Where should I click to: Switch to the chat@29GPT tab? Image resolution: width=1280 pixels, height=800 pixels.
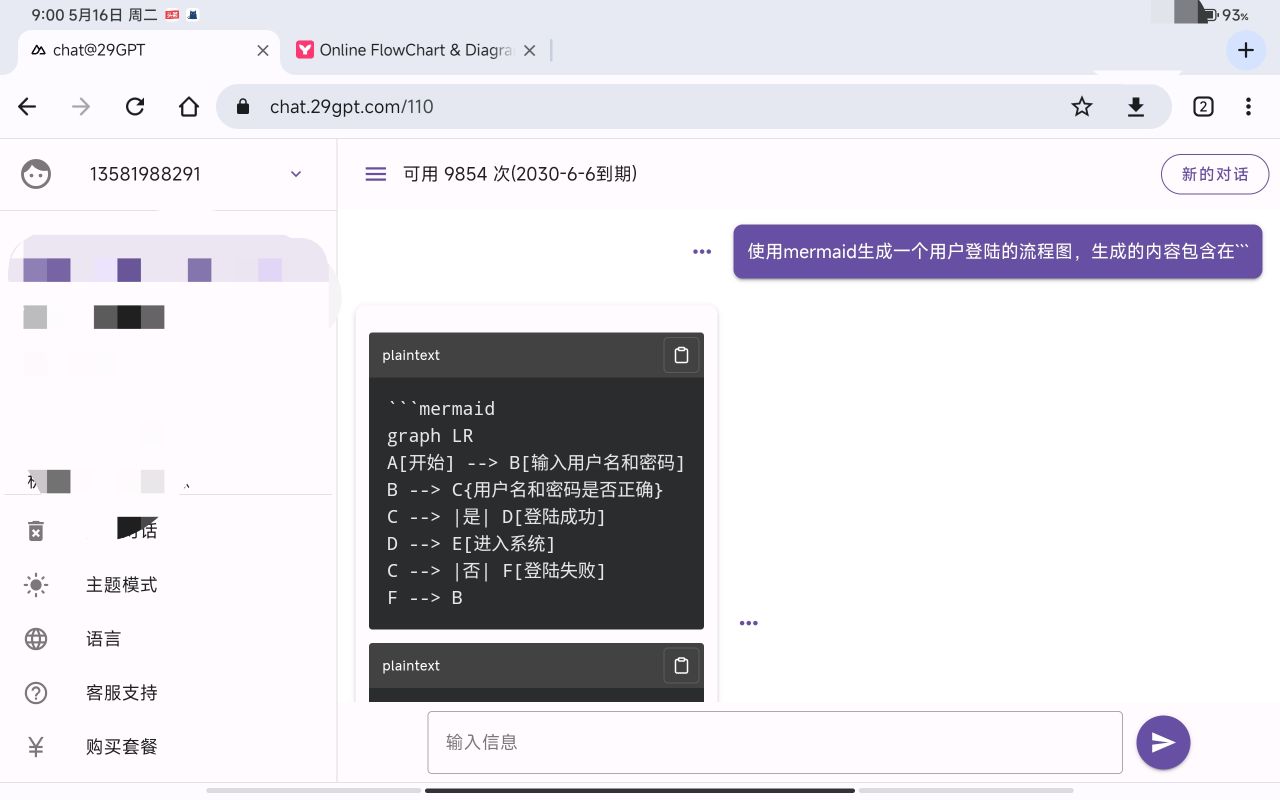click(x=150, y=50)
